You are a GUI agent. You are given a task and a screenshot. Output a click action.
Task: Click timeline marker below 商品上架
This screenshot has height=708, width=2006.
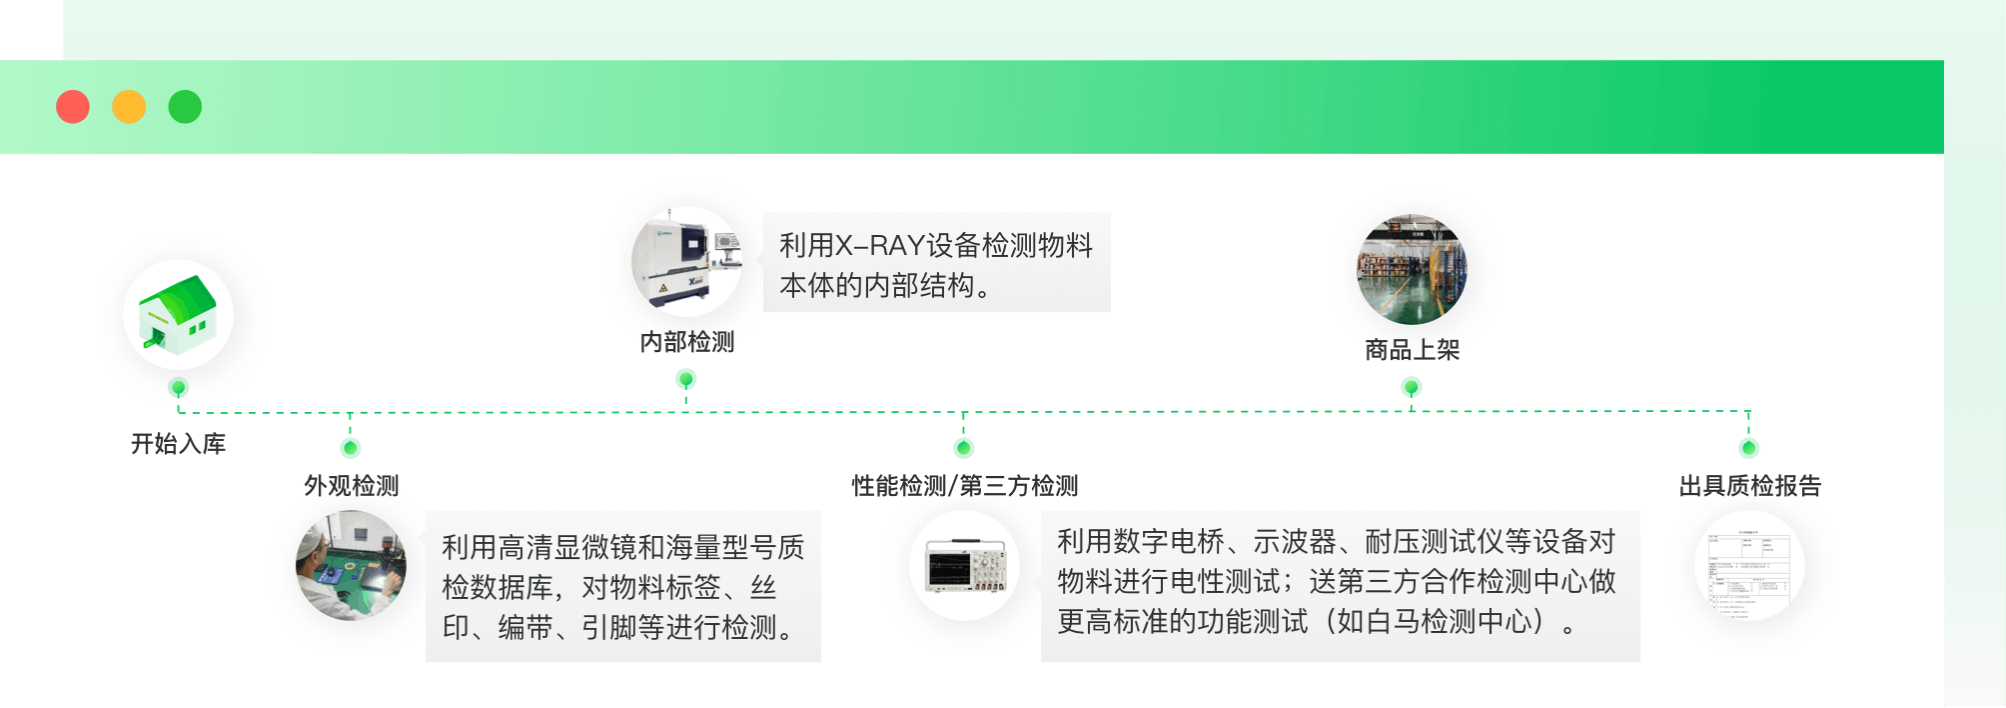1411,387
